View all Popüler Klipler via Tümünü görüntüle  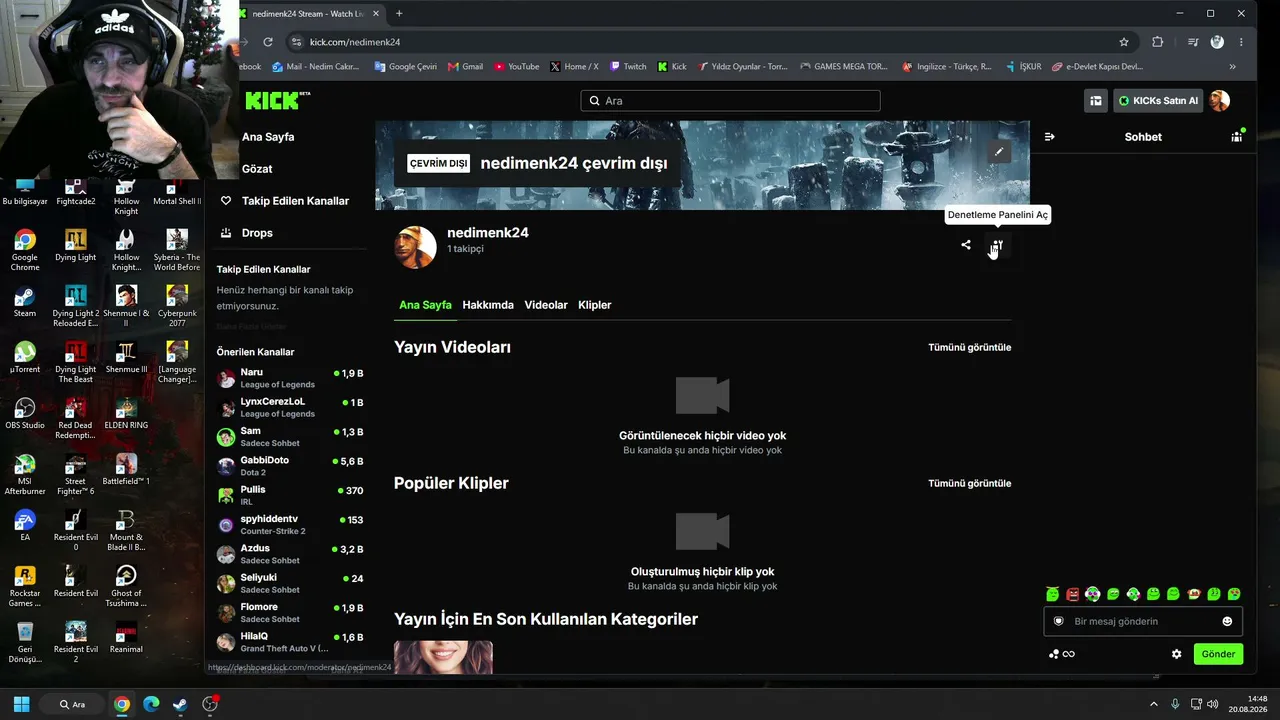(970, 484)
